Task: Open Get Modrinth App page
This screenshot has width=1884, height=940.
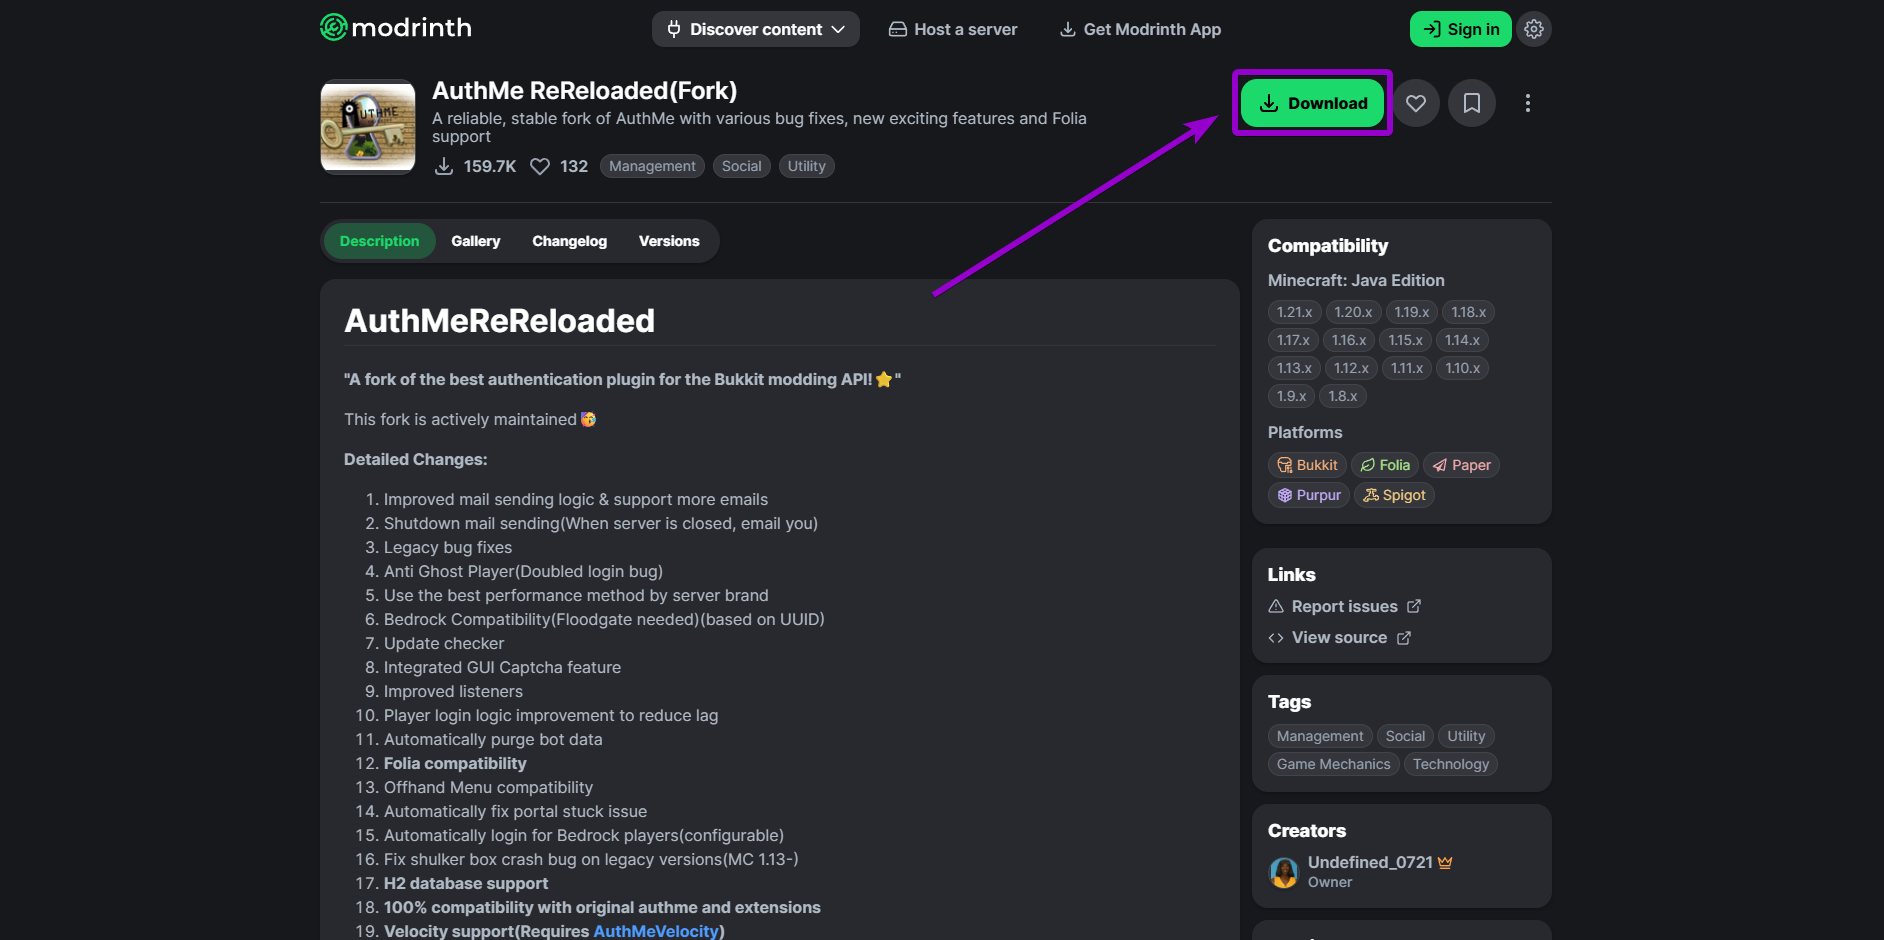Action: (1140, 29)
